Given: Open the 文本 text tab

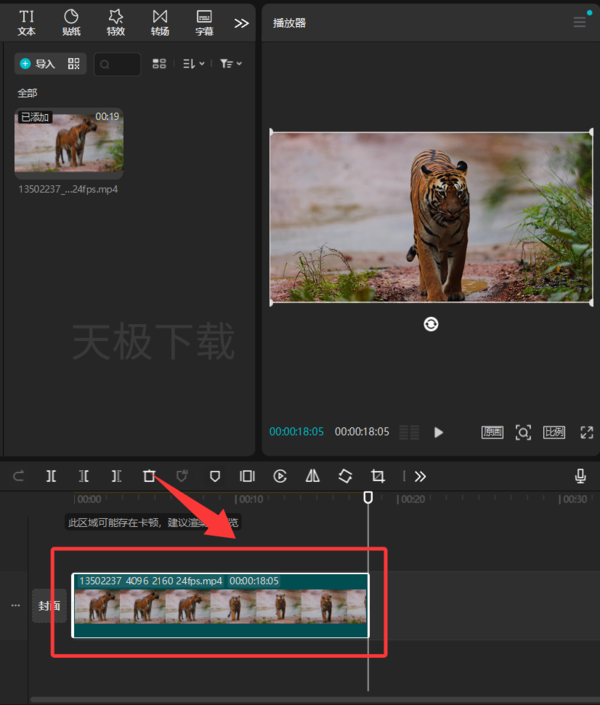Looking at the screenshot, I should [27, 23].
